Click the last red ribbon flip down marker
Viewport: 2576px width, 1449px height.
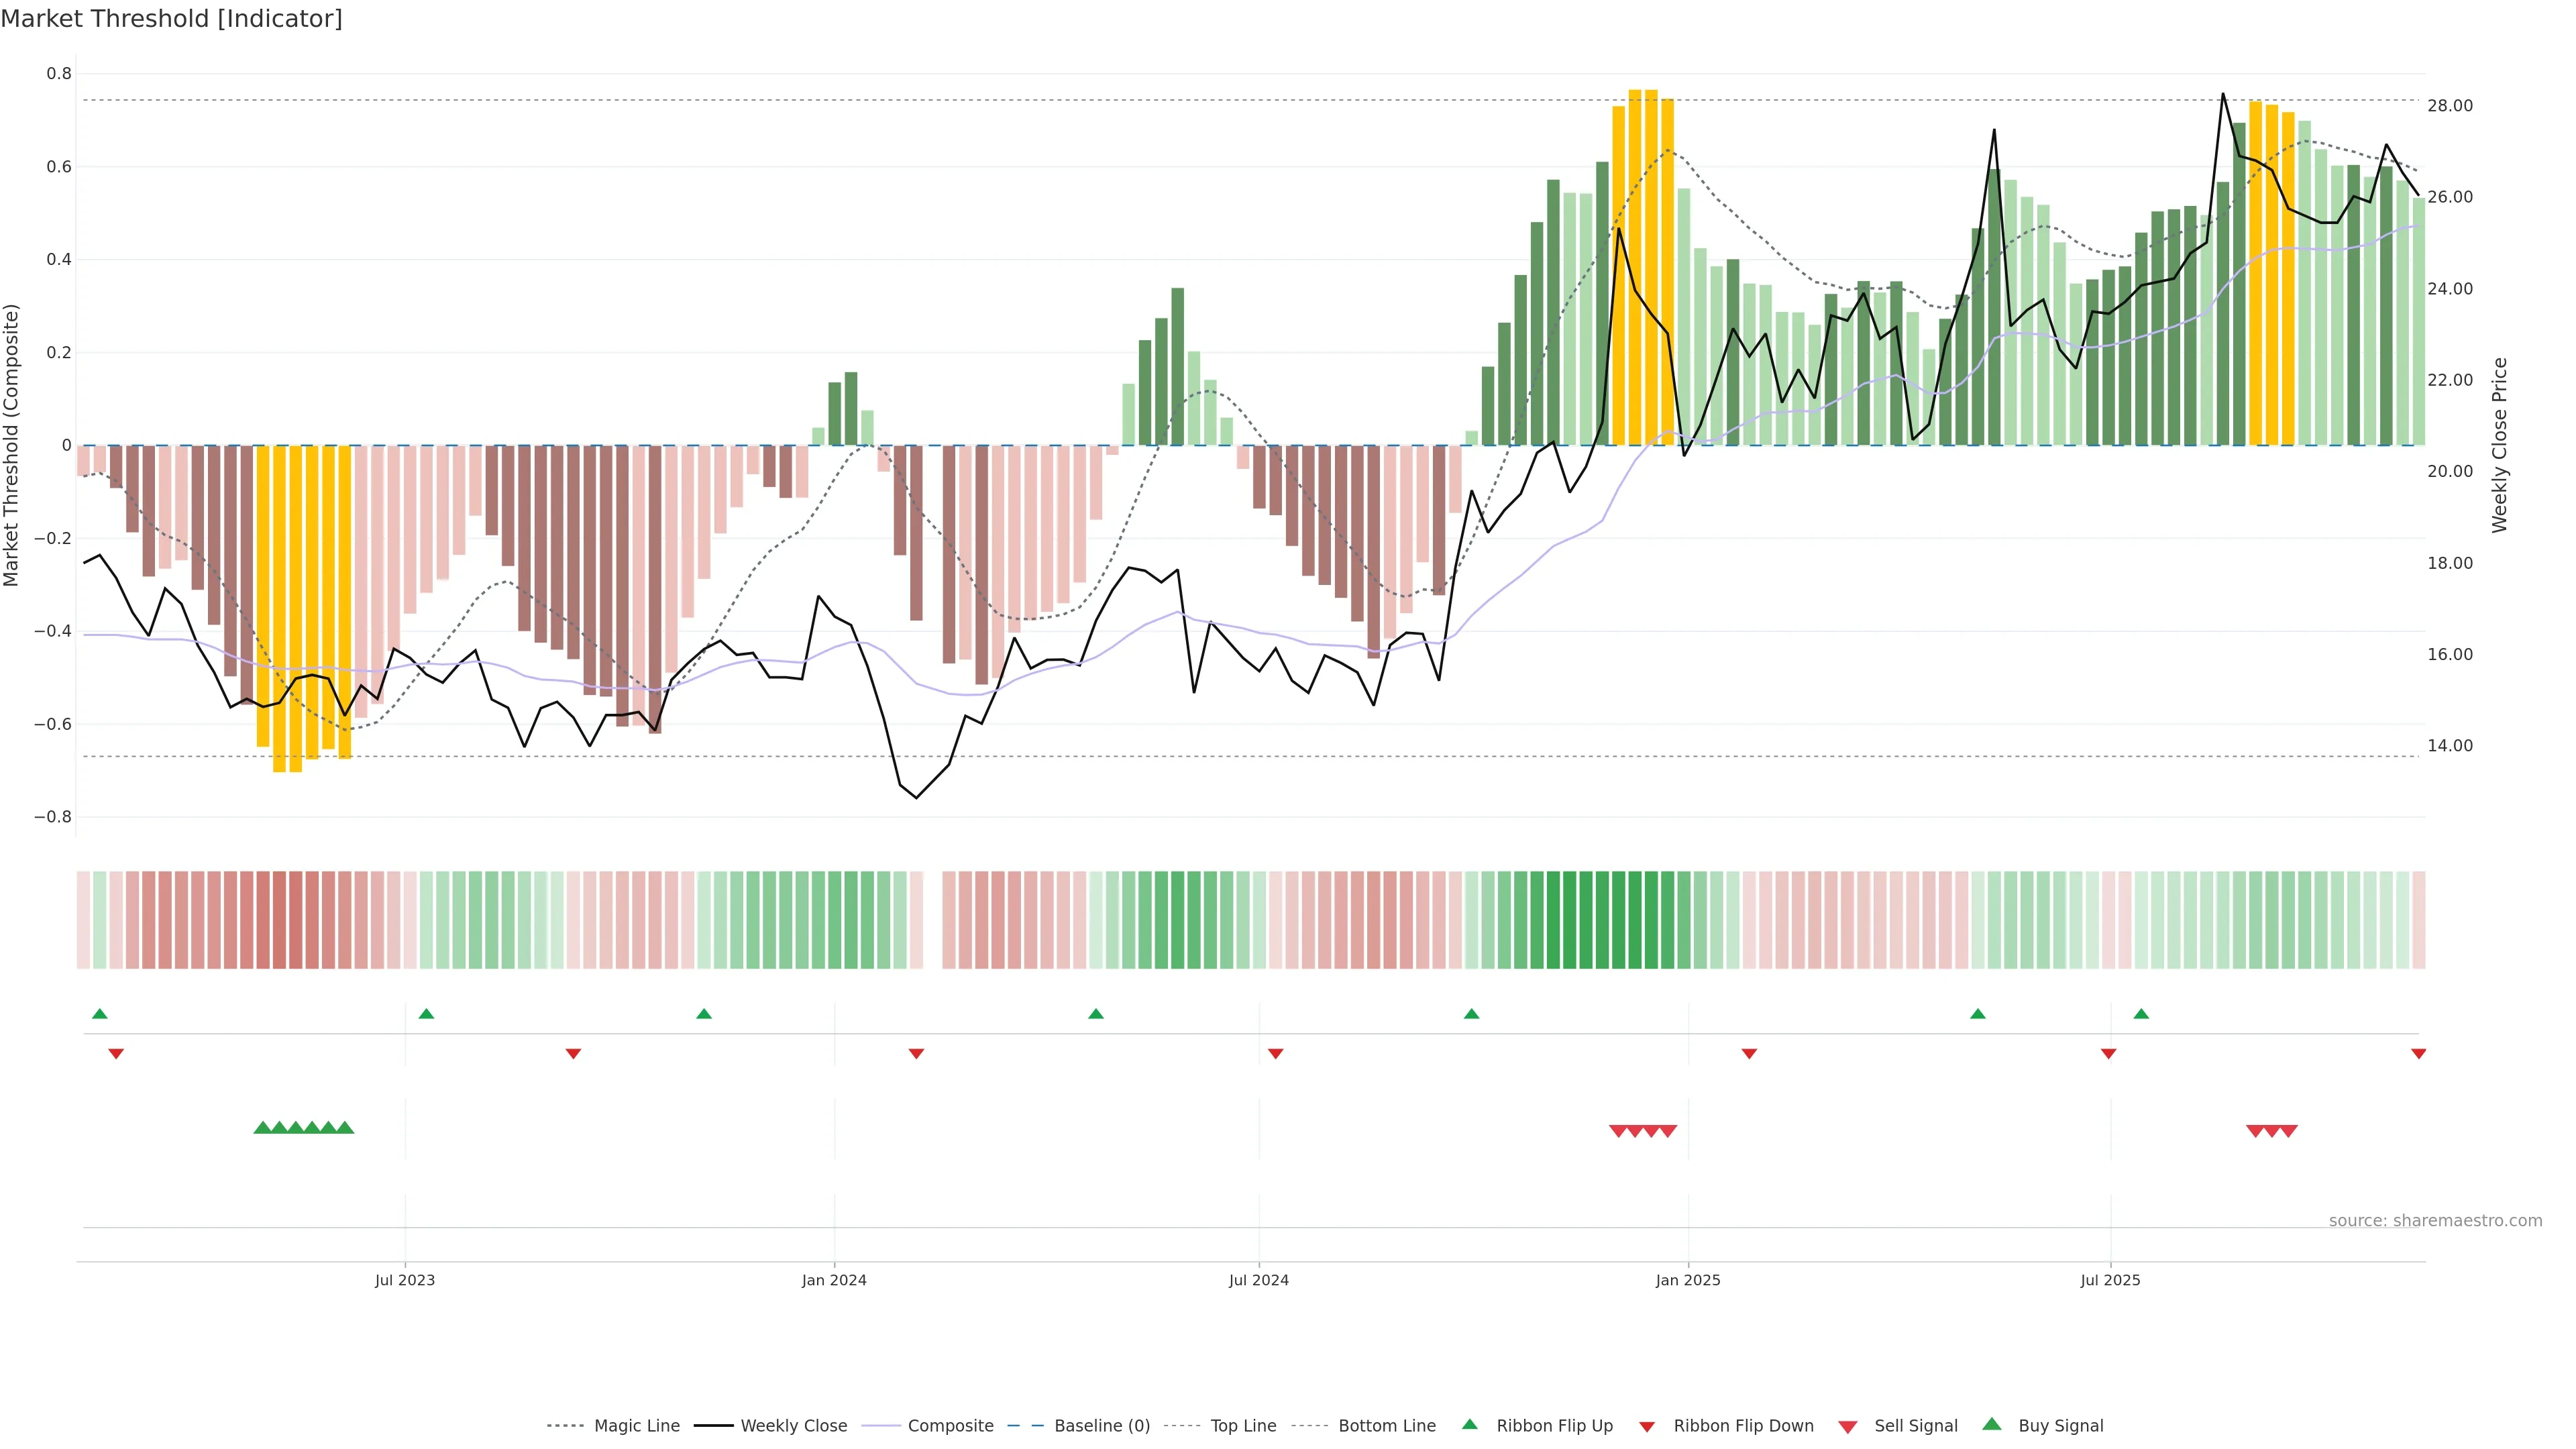tap(2418, 1053)
